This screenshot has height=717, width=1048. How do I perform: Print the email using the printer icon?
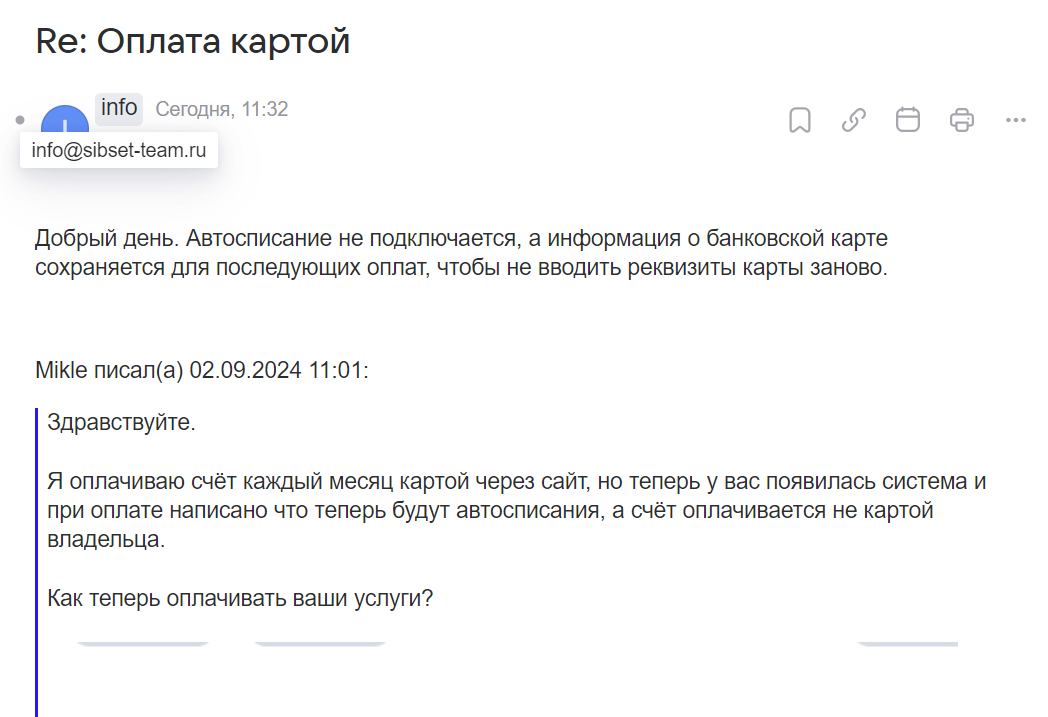point(961,120)
